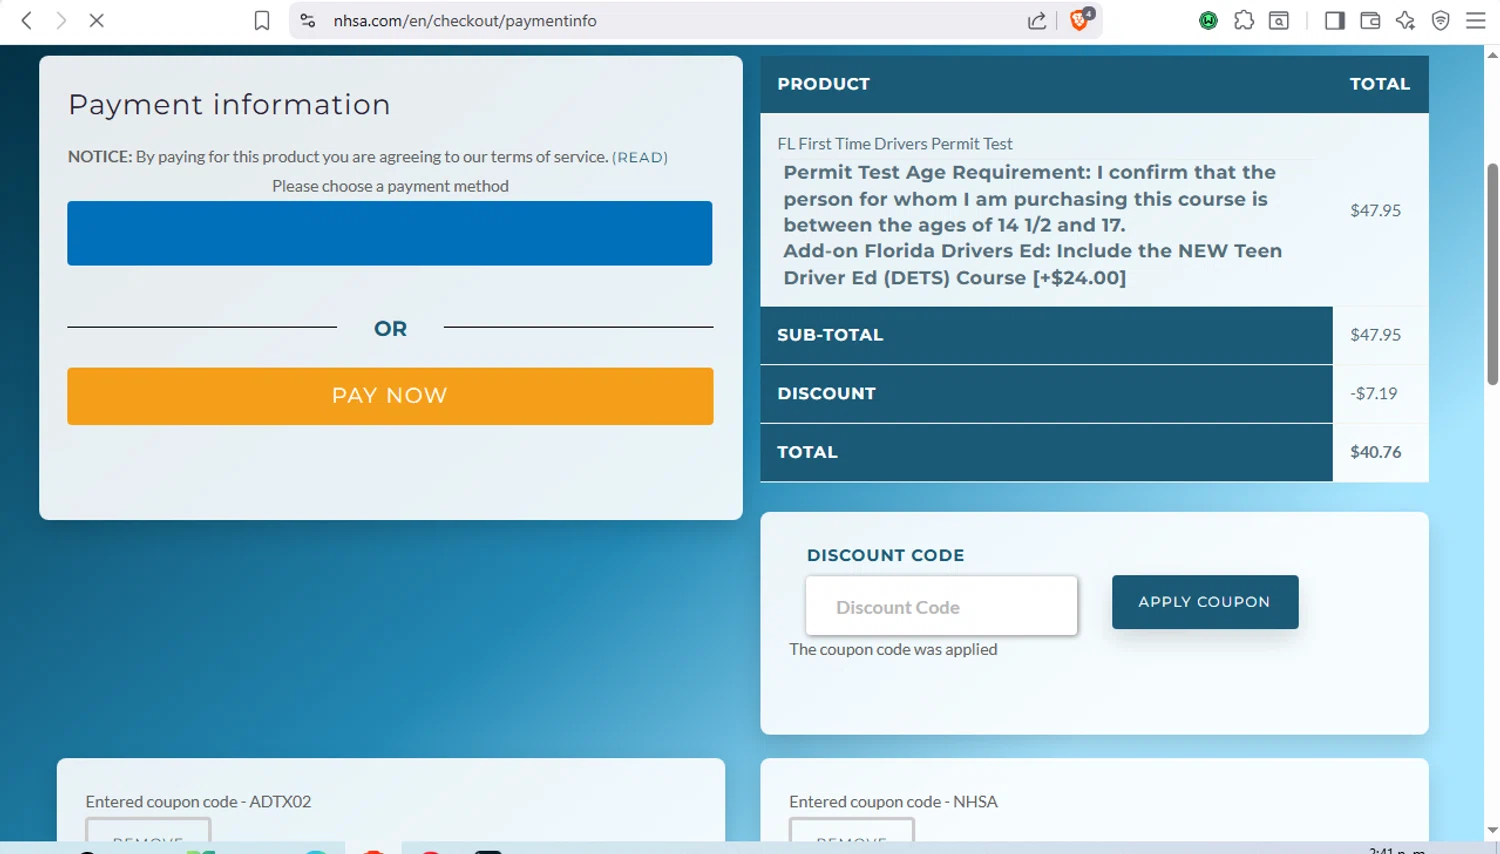Click the address bar URL
The height and width of the screenshot is (854, 1500).
pyautogui.click(x=465, y=20)
